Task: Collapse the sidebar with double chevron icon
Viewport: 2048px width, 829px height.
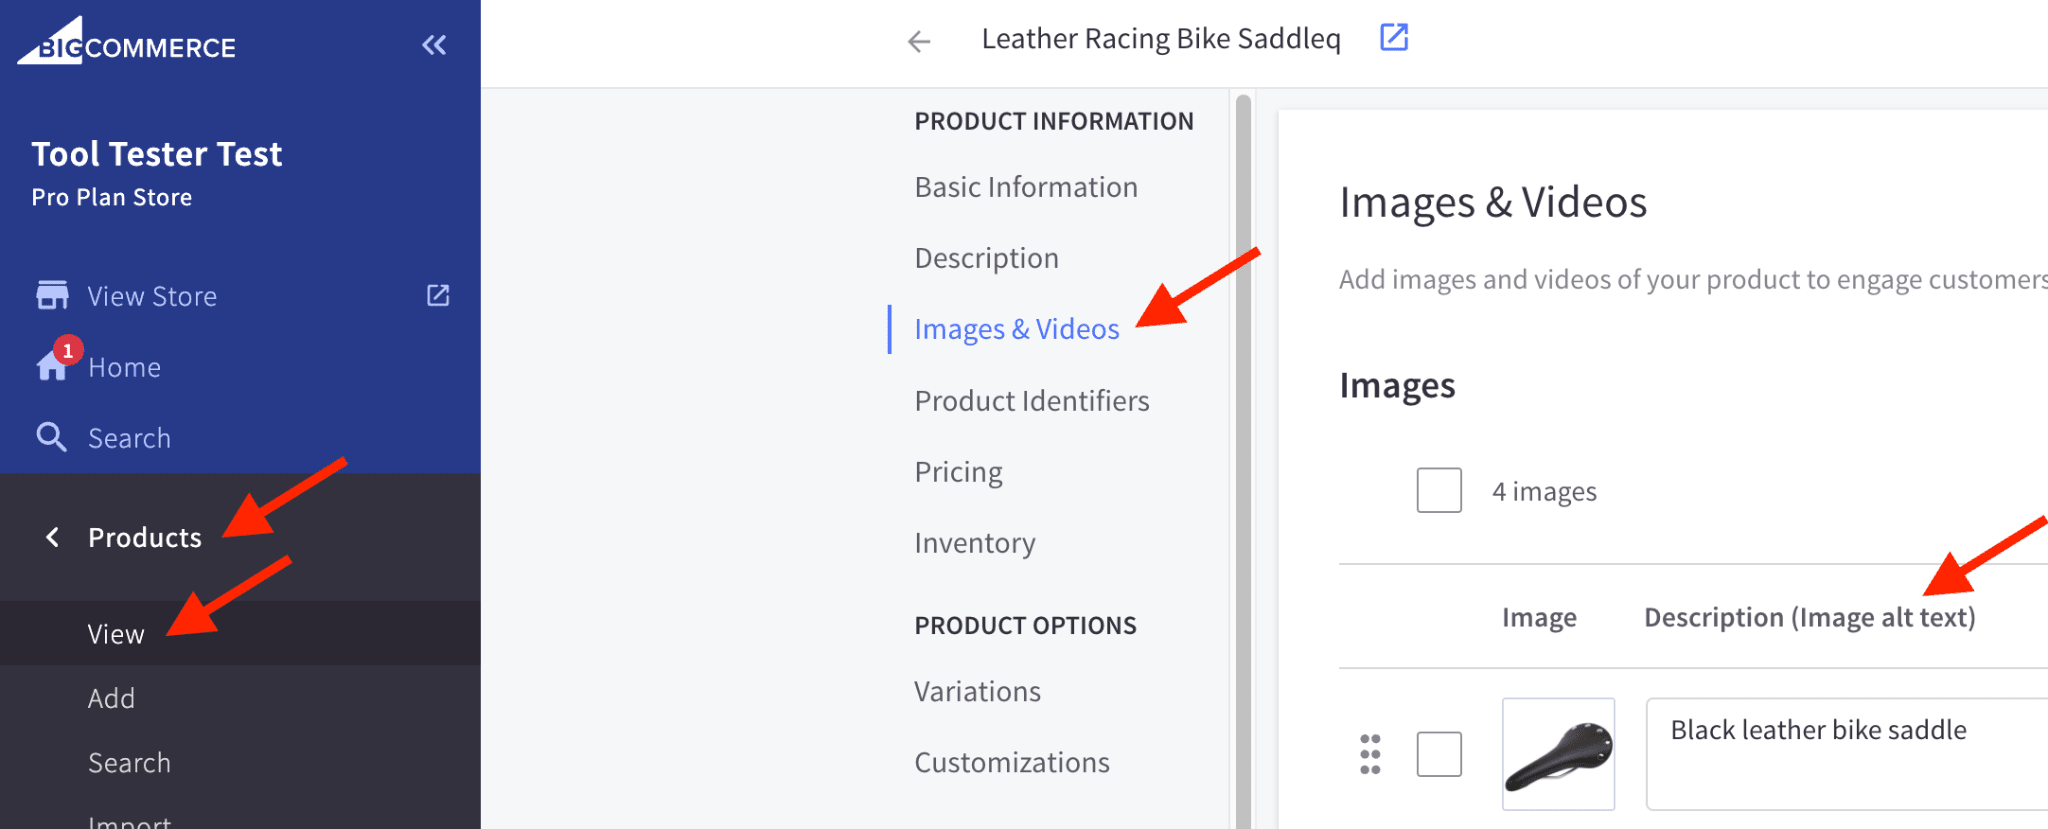Action: click(x=434, y=45)
